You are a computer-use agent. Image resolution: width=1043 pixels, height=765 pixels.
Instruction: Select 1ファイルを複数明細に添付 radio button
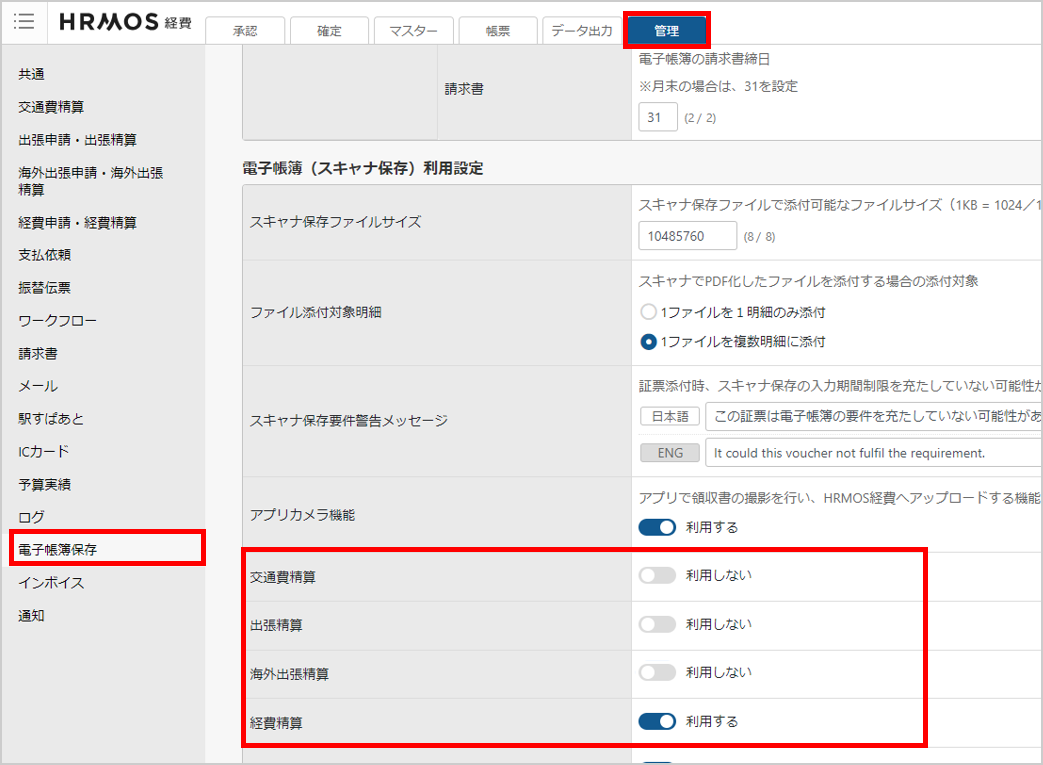(x=648, y=341)
